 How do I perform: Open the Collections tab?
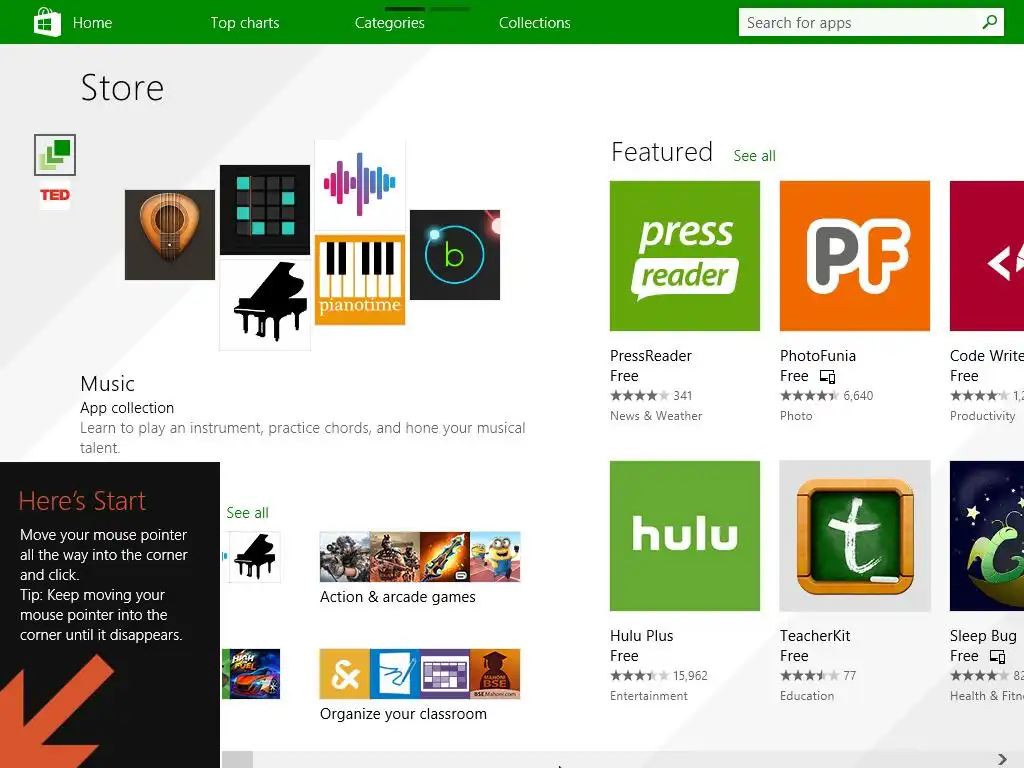pos(535,23)
